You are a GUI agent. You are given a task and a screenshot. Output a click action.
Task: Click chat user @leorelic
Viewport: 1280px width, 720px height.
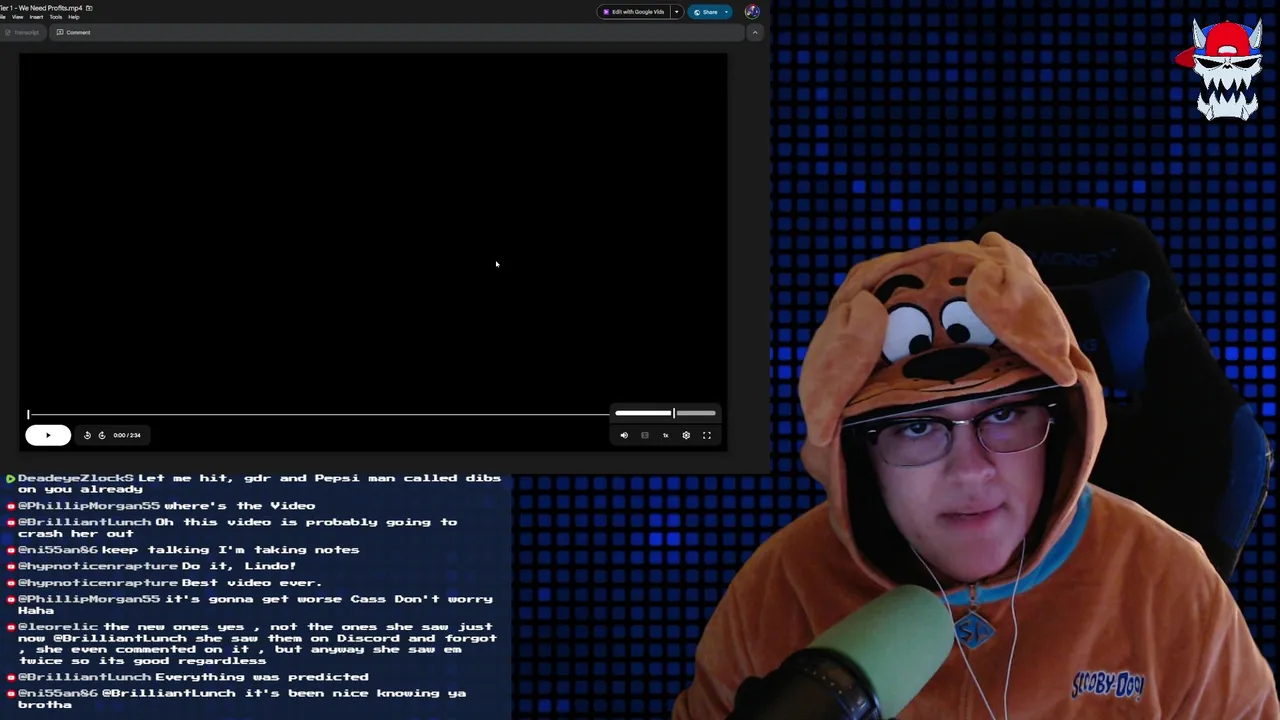(58, 627)
